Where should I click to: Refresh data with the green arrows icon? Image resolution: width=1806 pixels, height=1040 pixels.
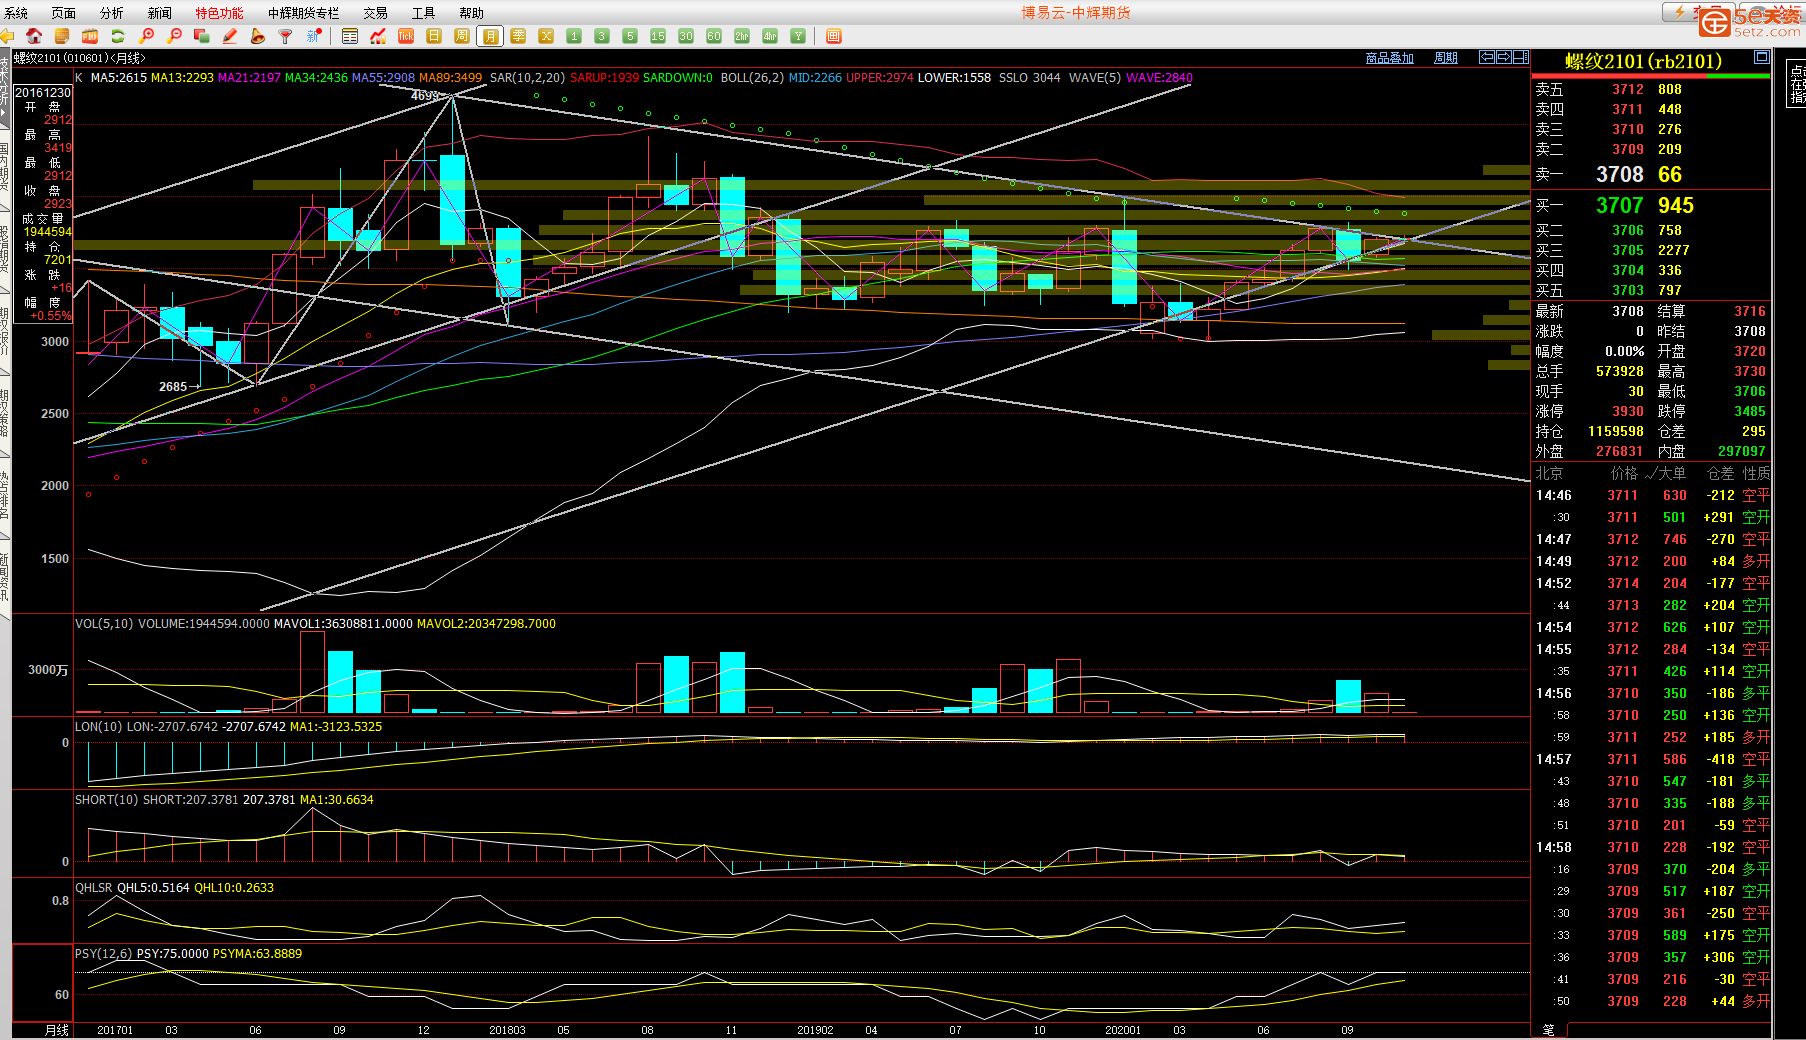click(x=118, y=36)
